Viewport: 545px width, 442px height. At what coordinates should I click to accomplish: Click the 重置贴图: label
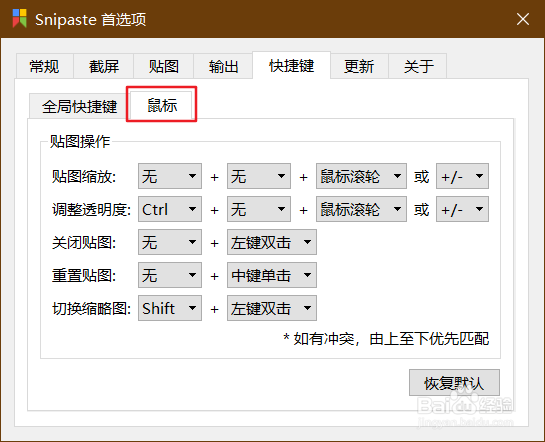tap(84, 276)
